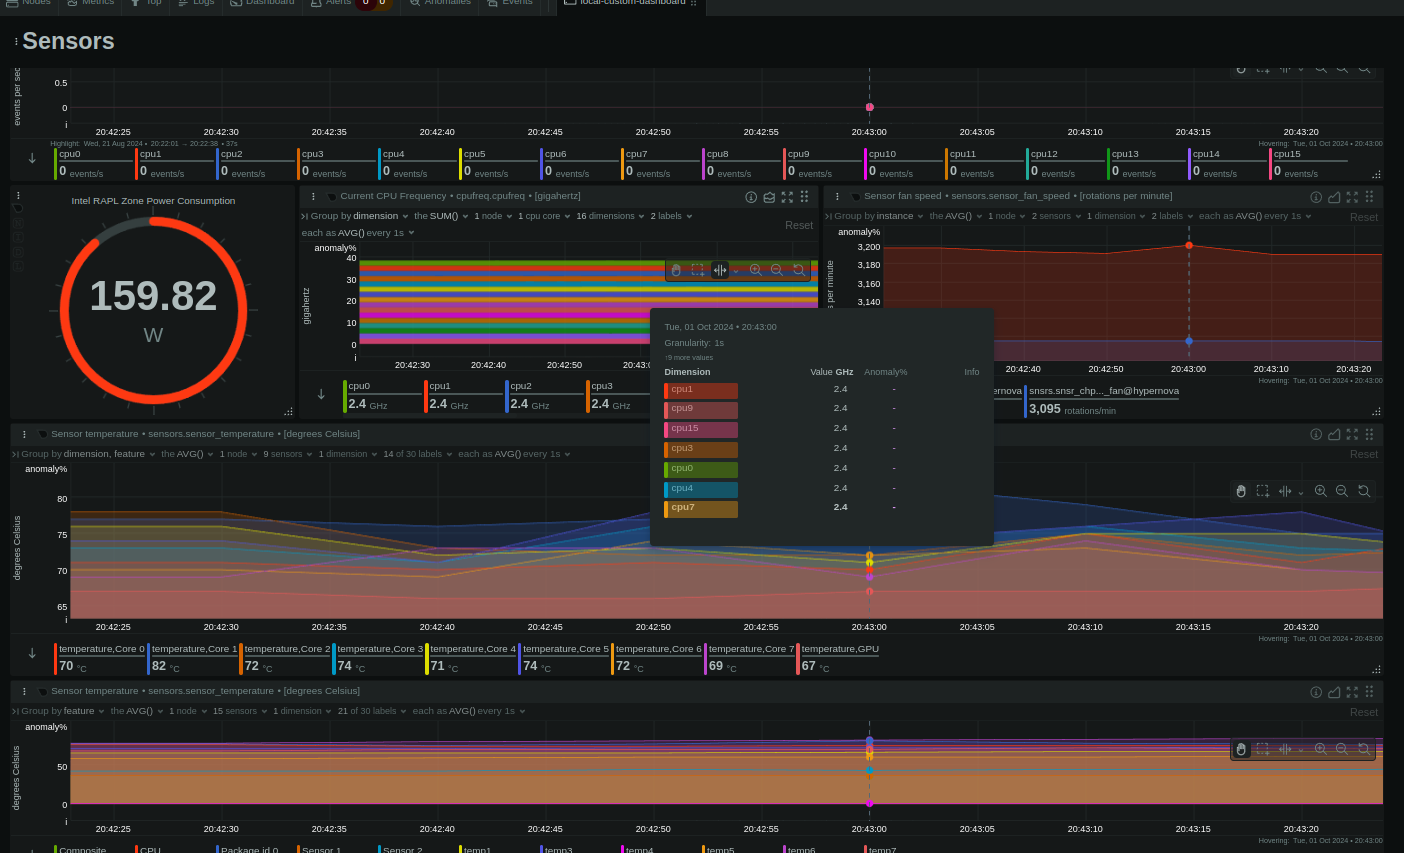Toggle temperature,GPU in temperature legend
The height and width of the screenshot is (853, 1404).
coord(838,658)
